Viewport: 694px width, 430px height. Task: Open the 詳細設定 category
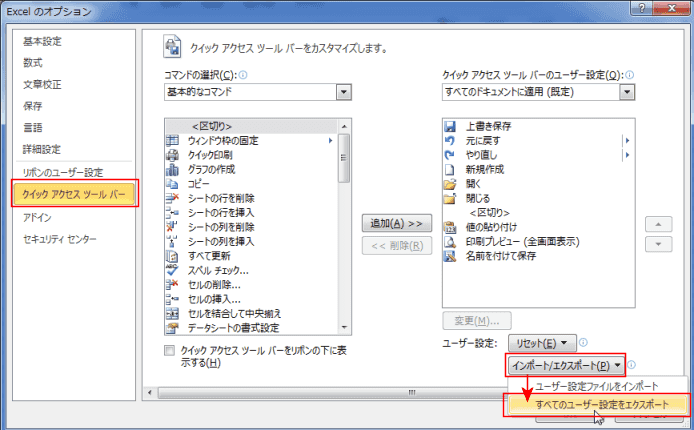[42, 150]
